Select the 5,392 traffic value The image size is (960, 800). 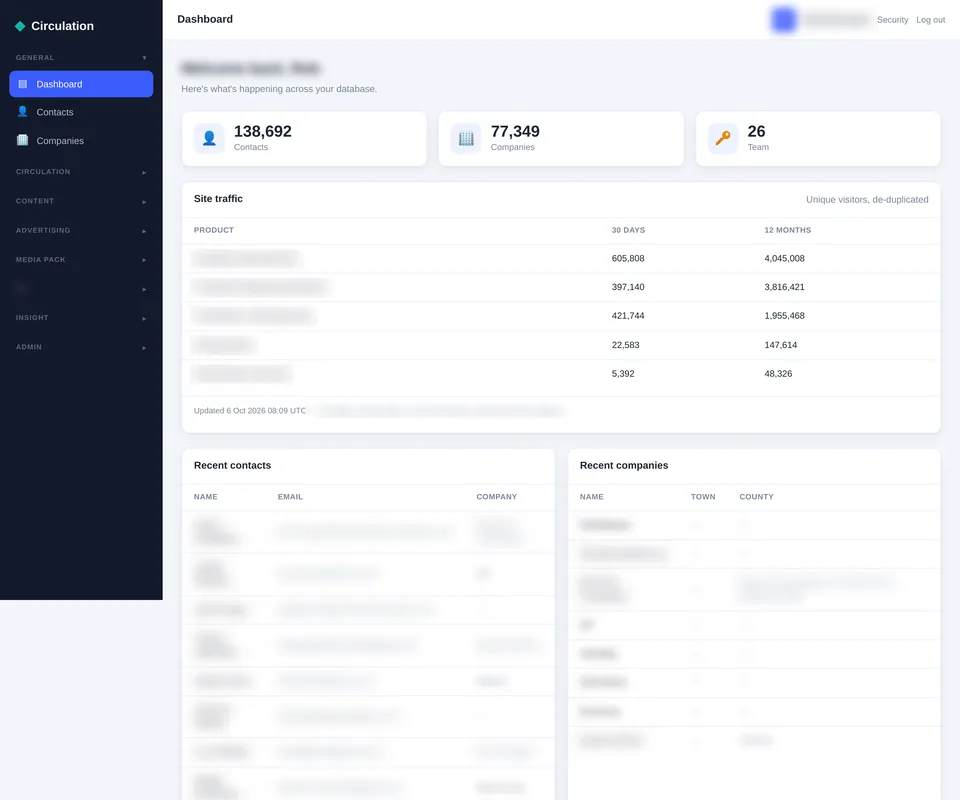(x=623, y=374)
